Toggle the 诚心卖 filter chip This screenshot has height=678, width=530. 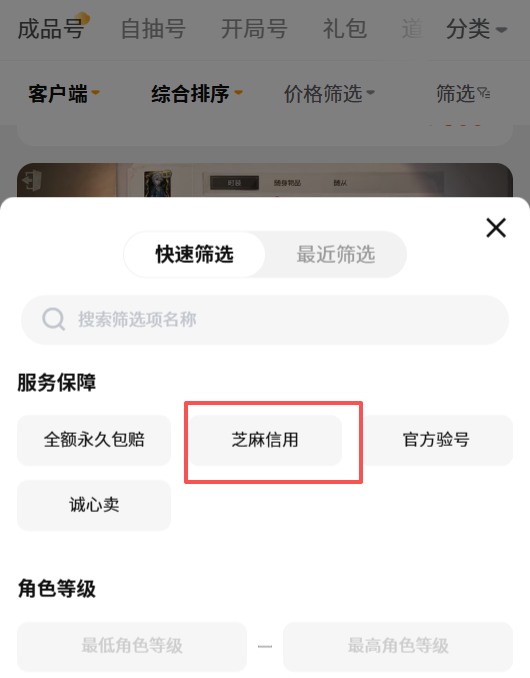(x=94, y=505)
